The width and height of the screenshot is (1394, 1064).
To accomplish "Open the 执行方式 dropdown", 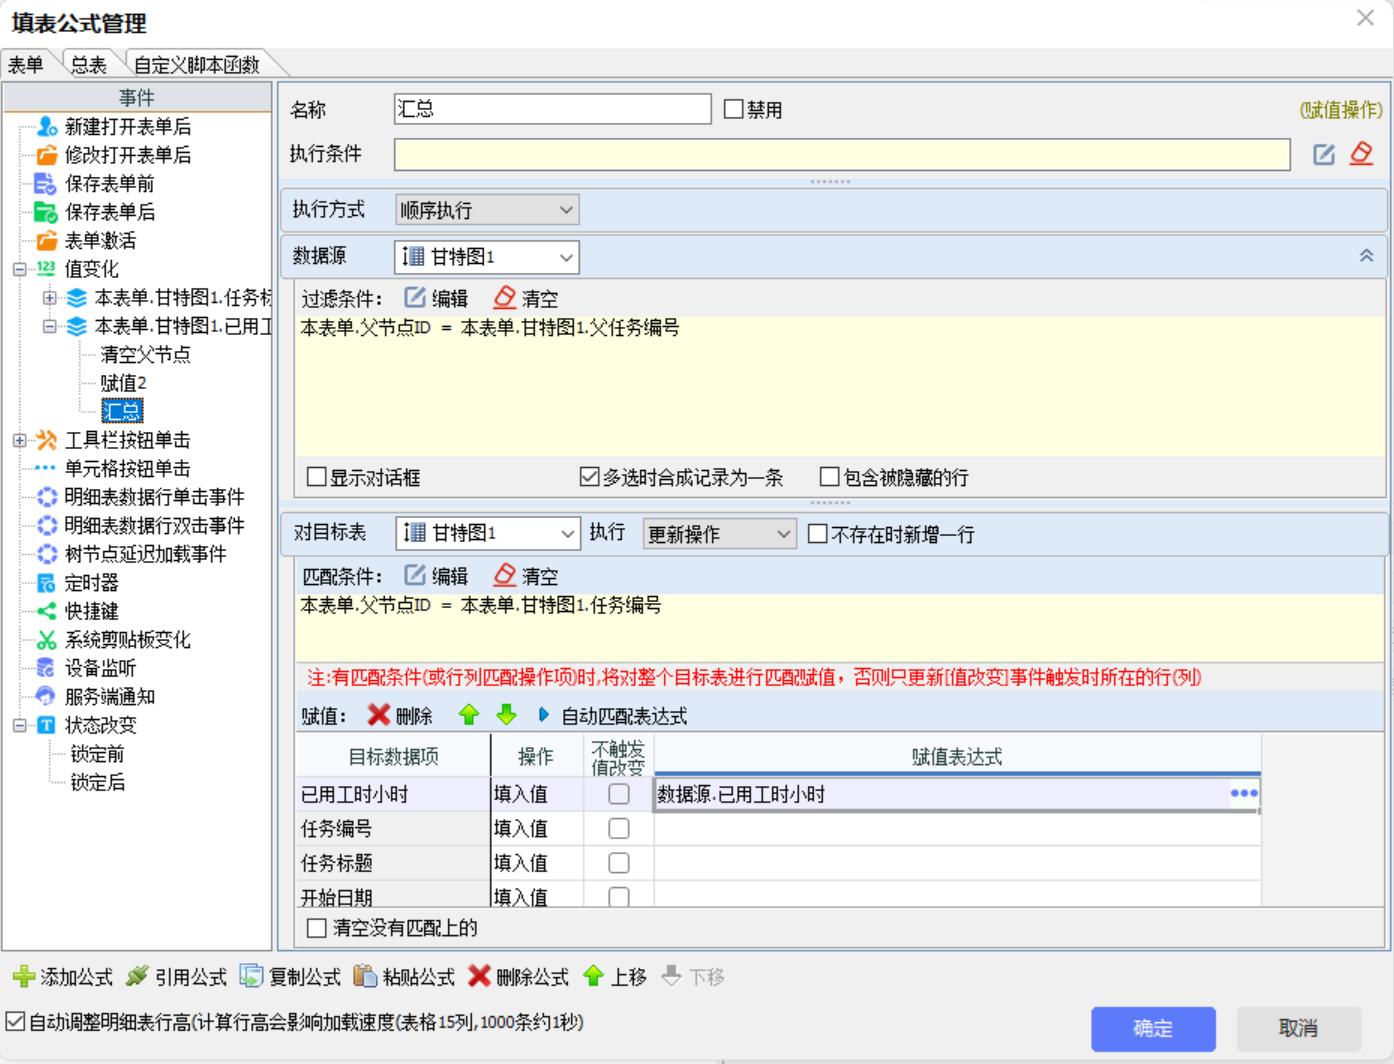I will [486, 210].
